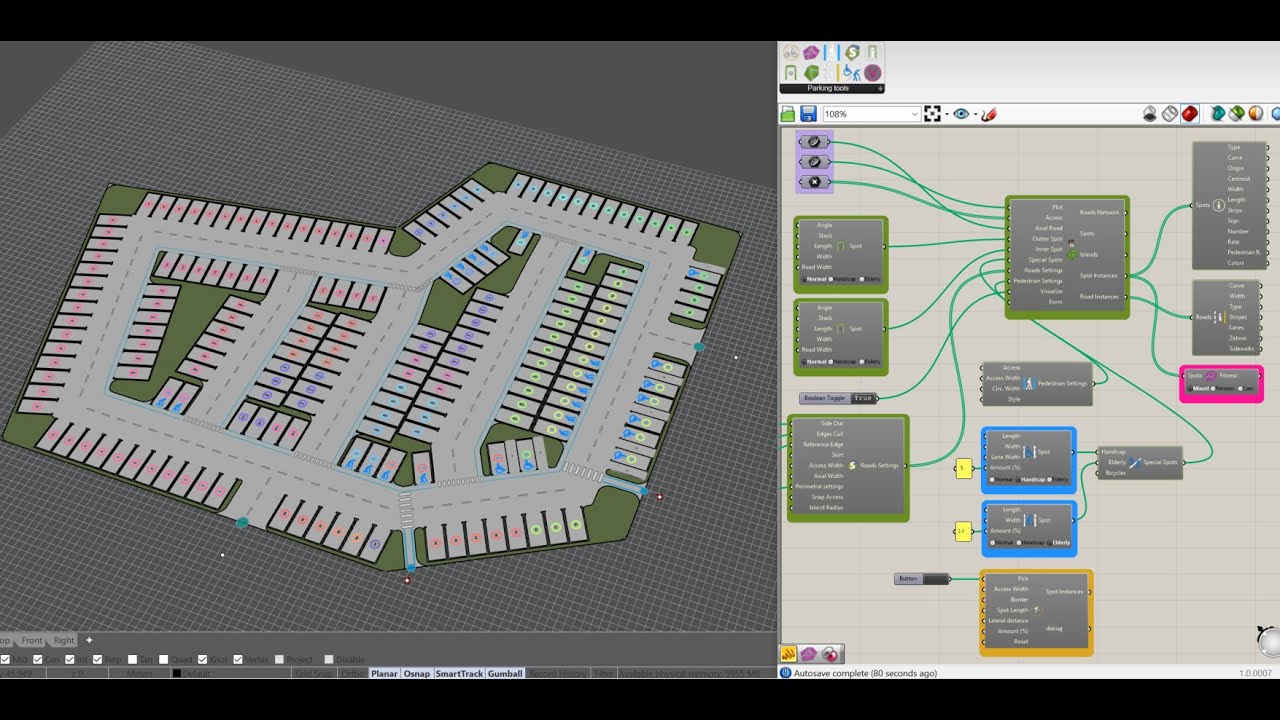Toggle Ortho in status bar
This screenshot has height=720, width=1280.
(x=353, y=674)
